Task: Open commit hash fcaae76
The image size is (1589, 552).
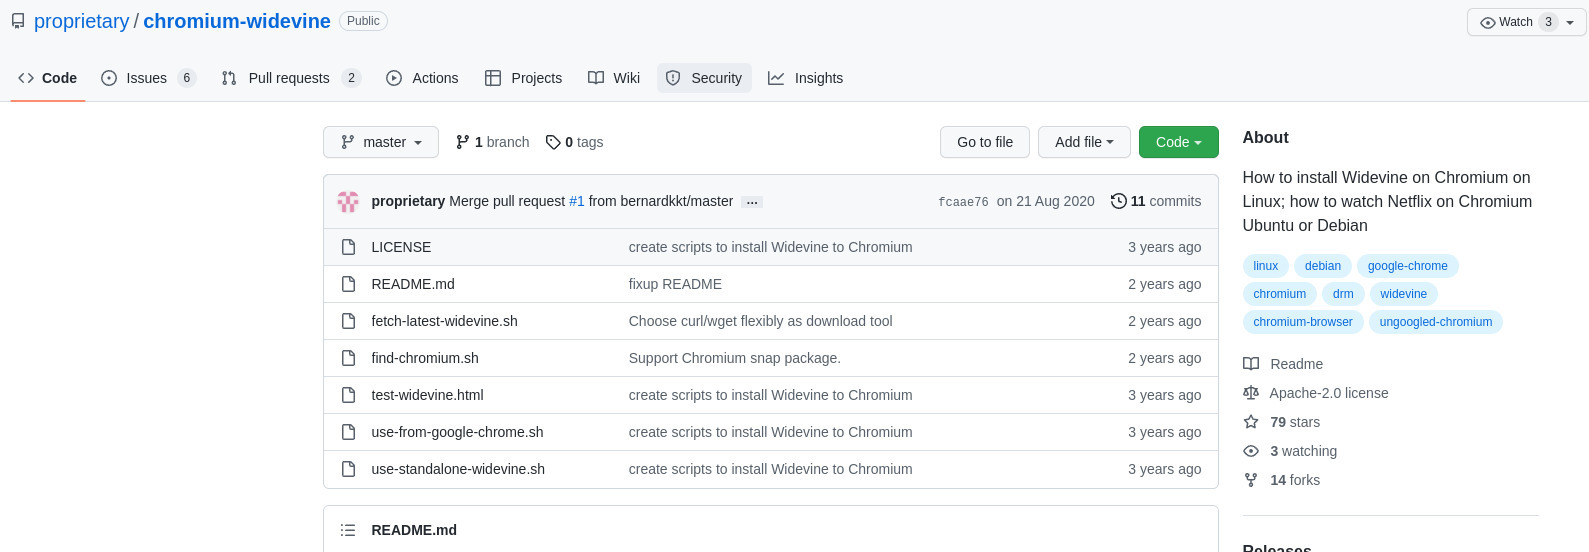Action: [x=963, y=202]
